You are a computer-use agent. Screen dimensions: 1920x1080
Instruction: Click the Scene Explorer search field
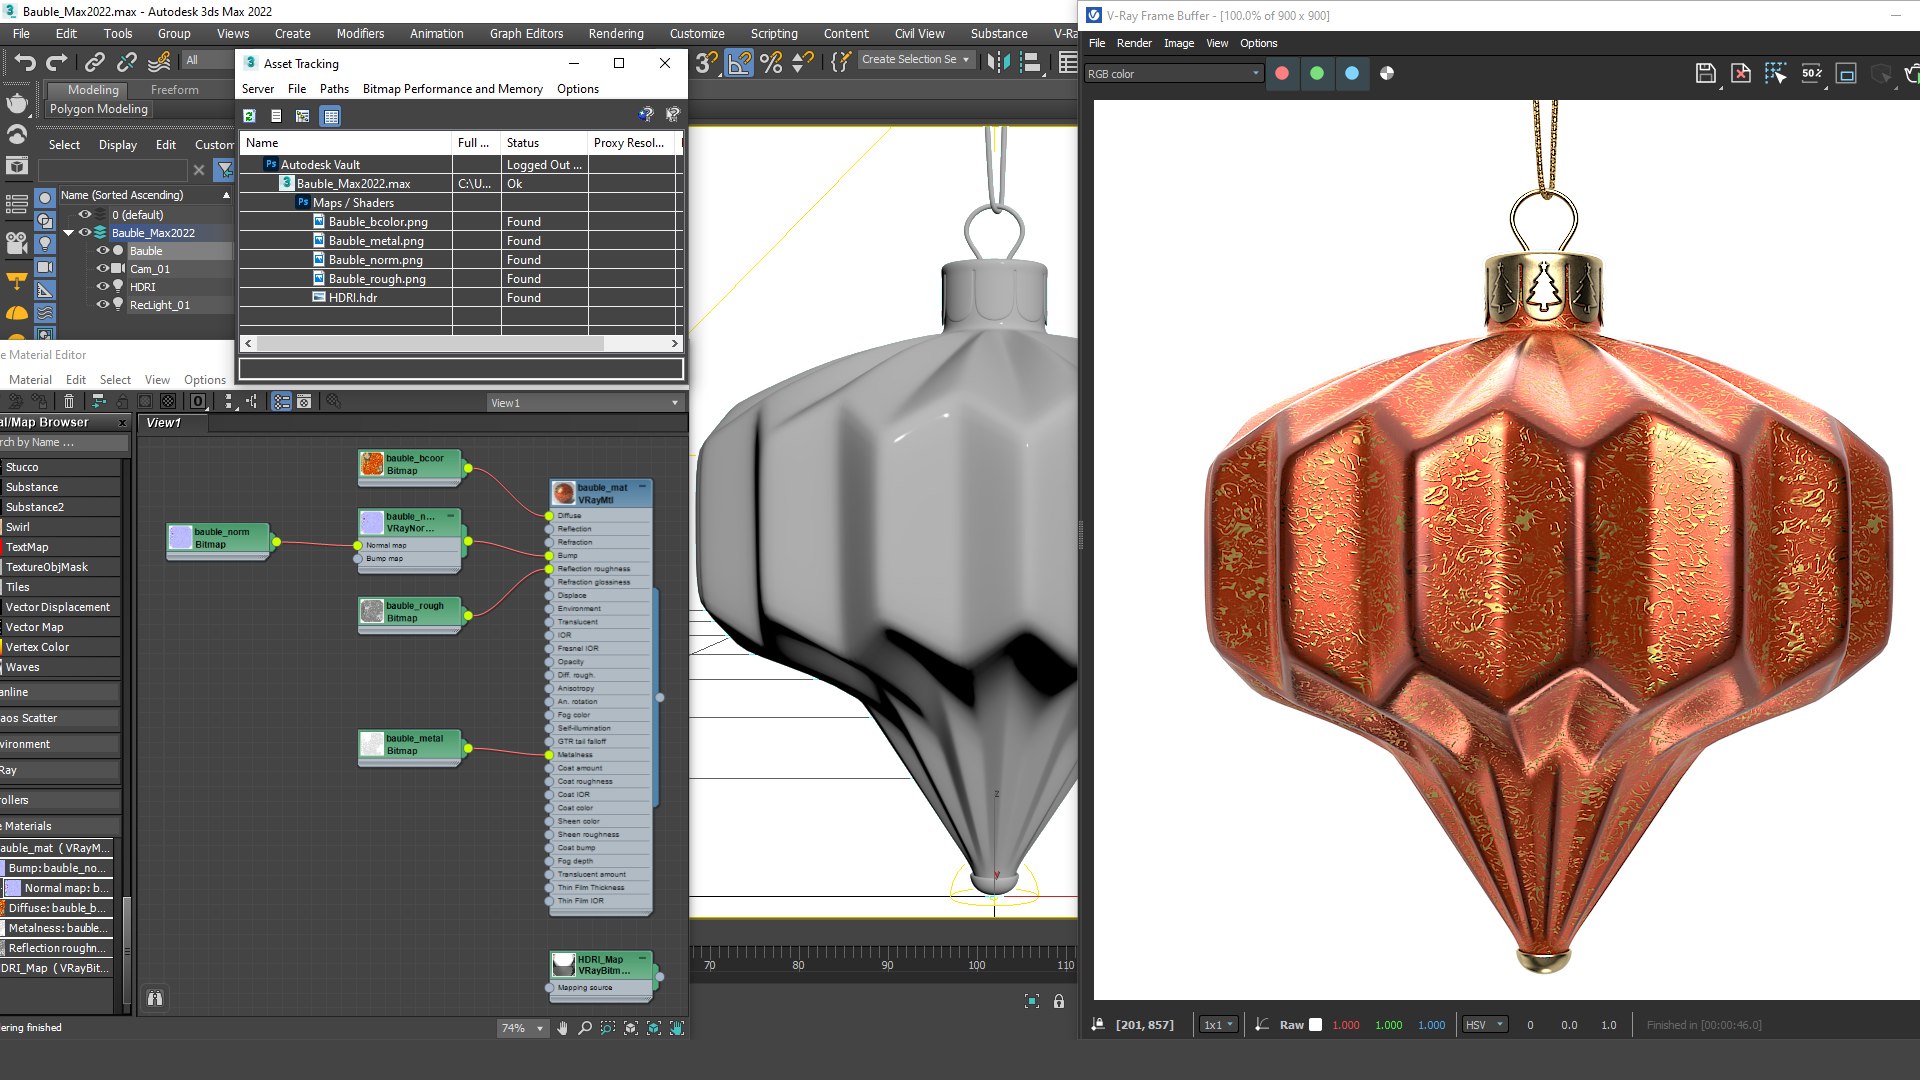(x=112, y=170)
